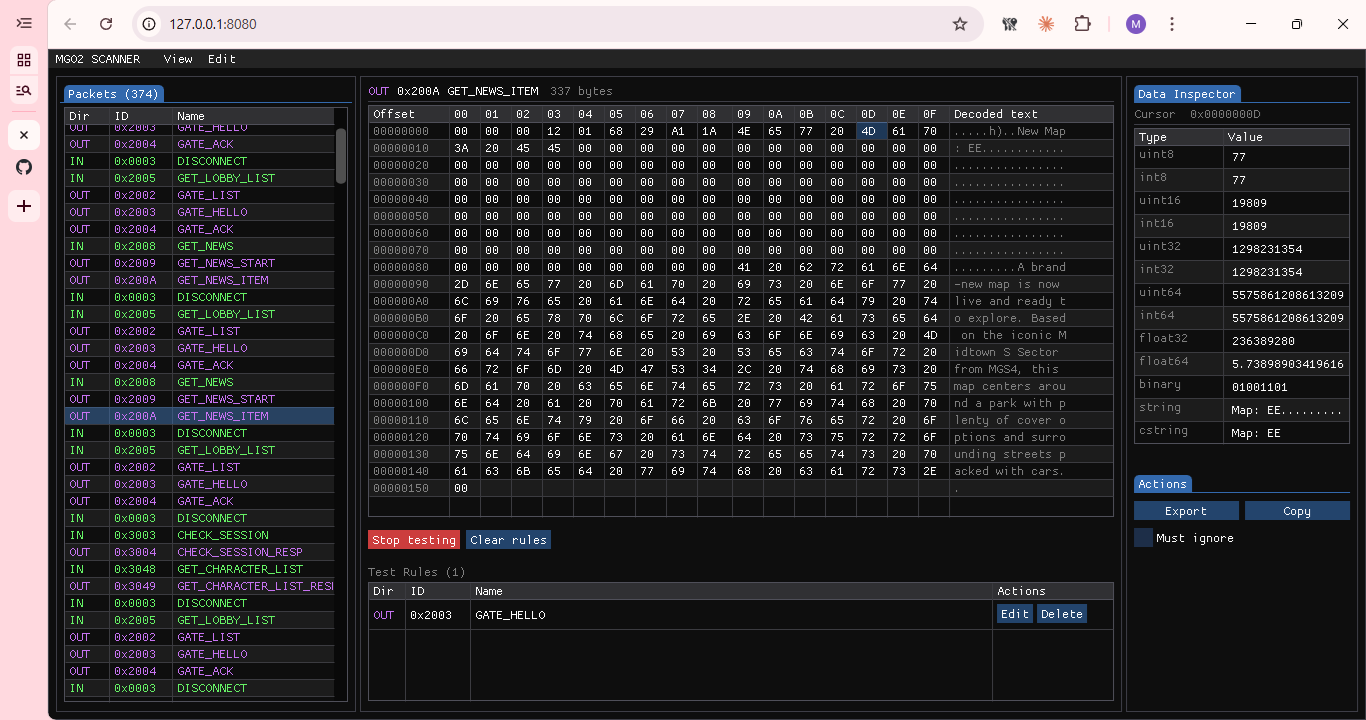
Task: Click the browser back arrow icon
Action: pyautogui.click(x=70, y=24)
